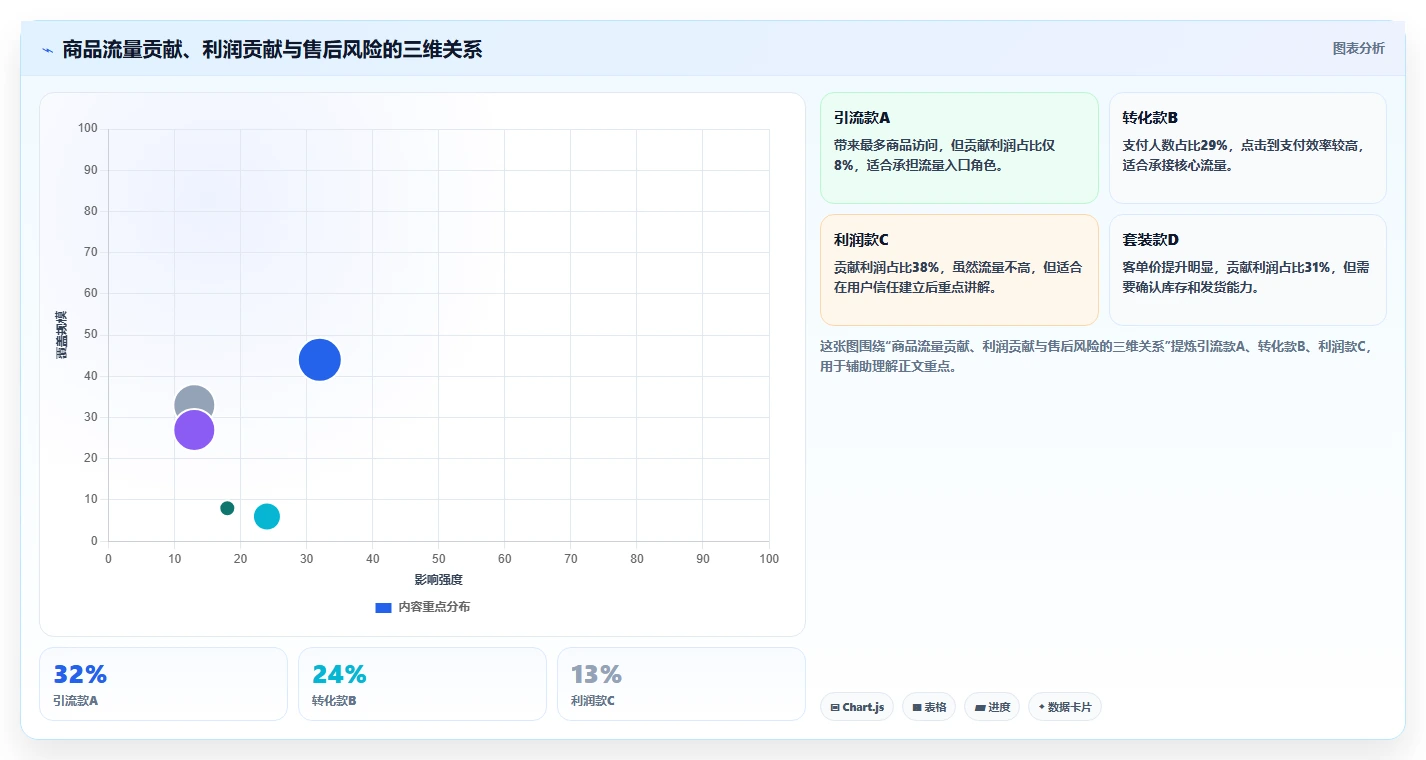1426x760 pixels.
Task: Click the small dark teal bubble
Action: [227, 508]
